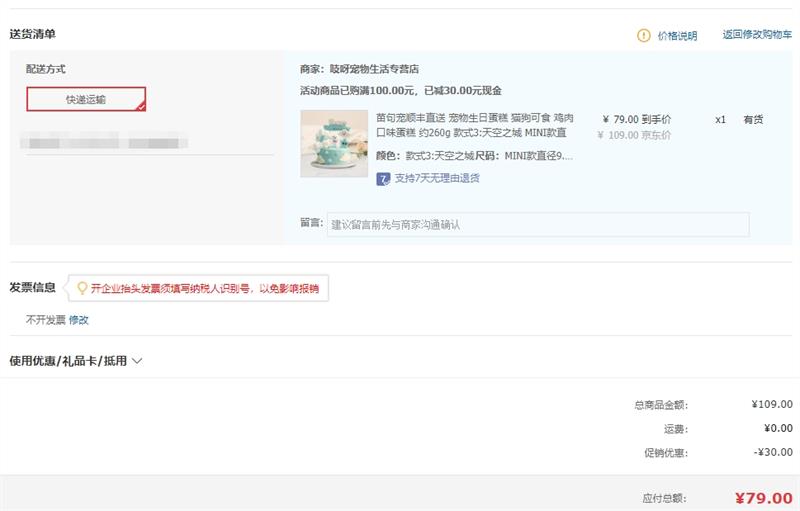The height and width of the screenshot is (511, 800).
Task: Click the 颜色 款式3:天空之城 spec line
Action: (474, 156)
